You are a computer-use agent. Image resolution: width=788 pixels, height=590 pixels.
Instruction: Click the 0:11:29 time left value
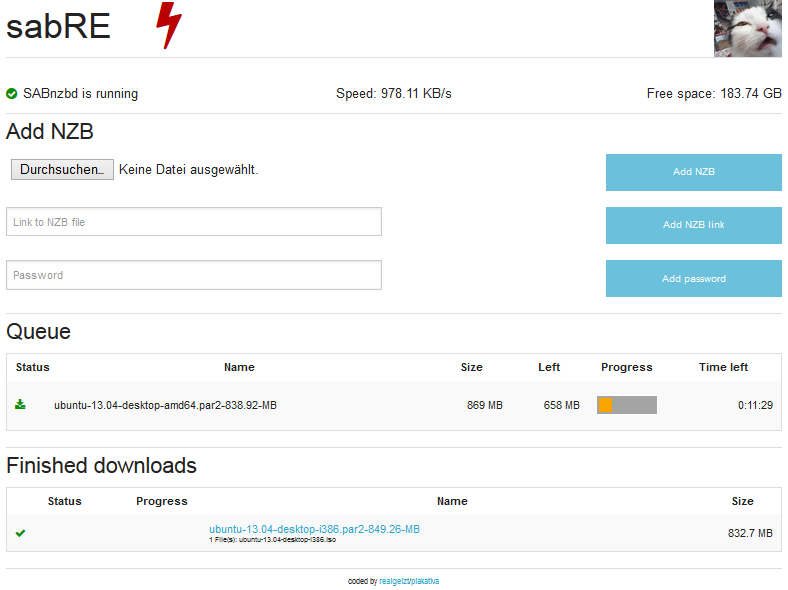click(x=755, y=405)
